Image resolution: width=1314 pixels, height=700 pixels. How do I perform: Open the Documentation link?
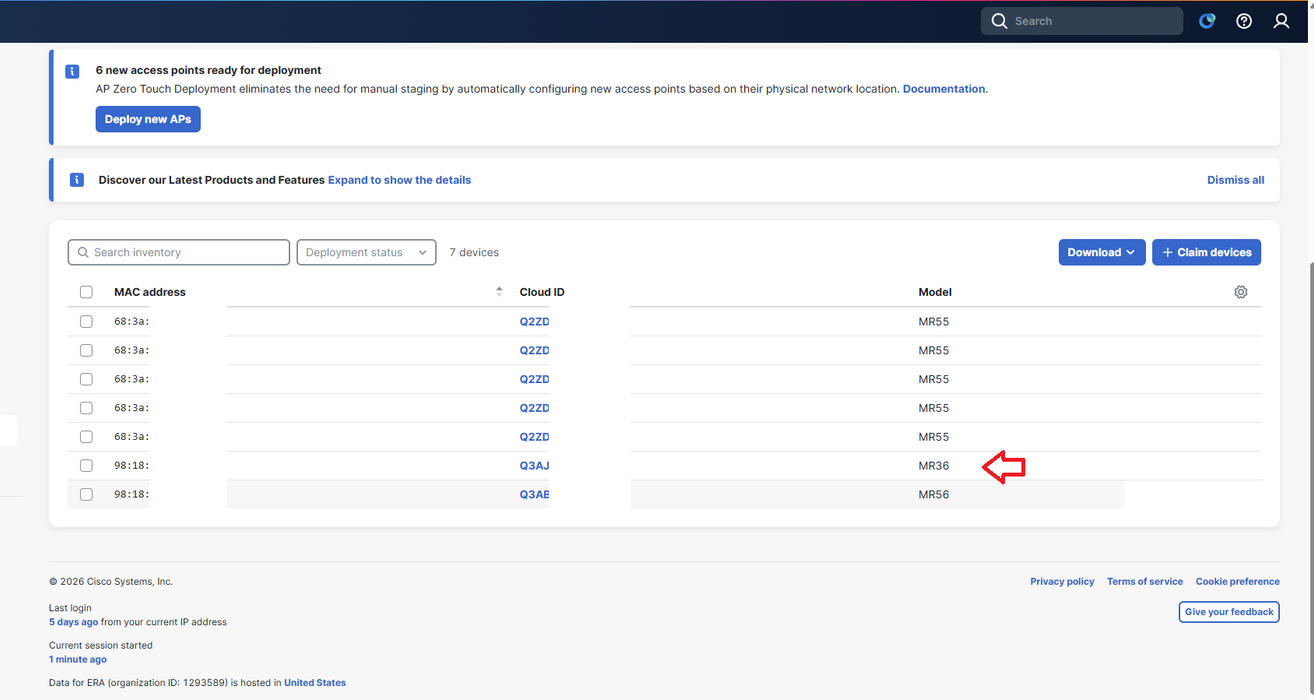point(944,89)
